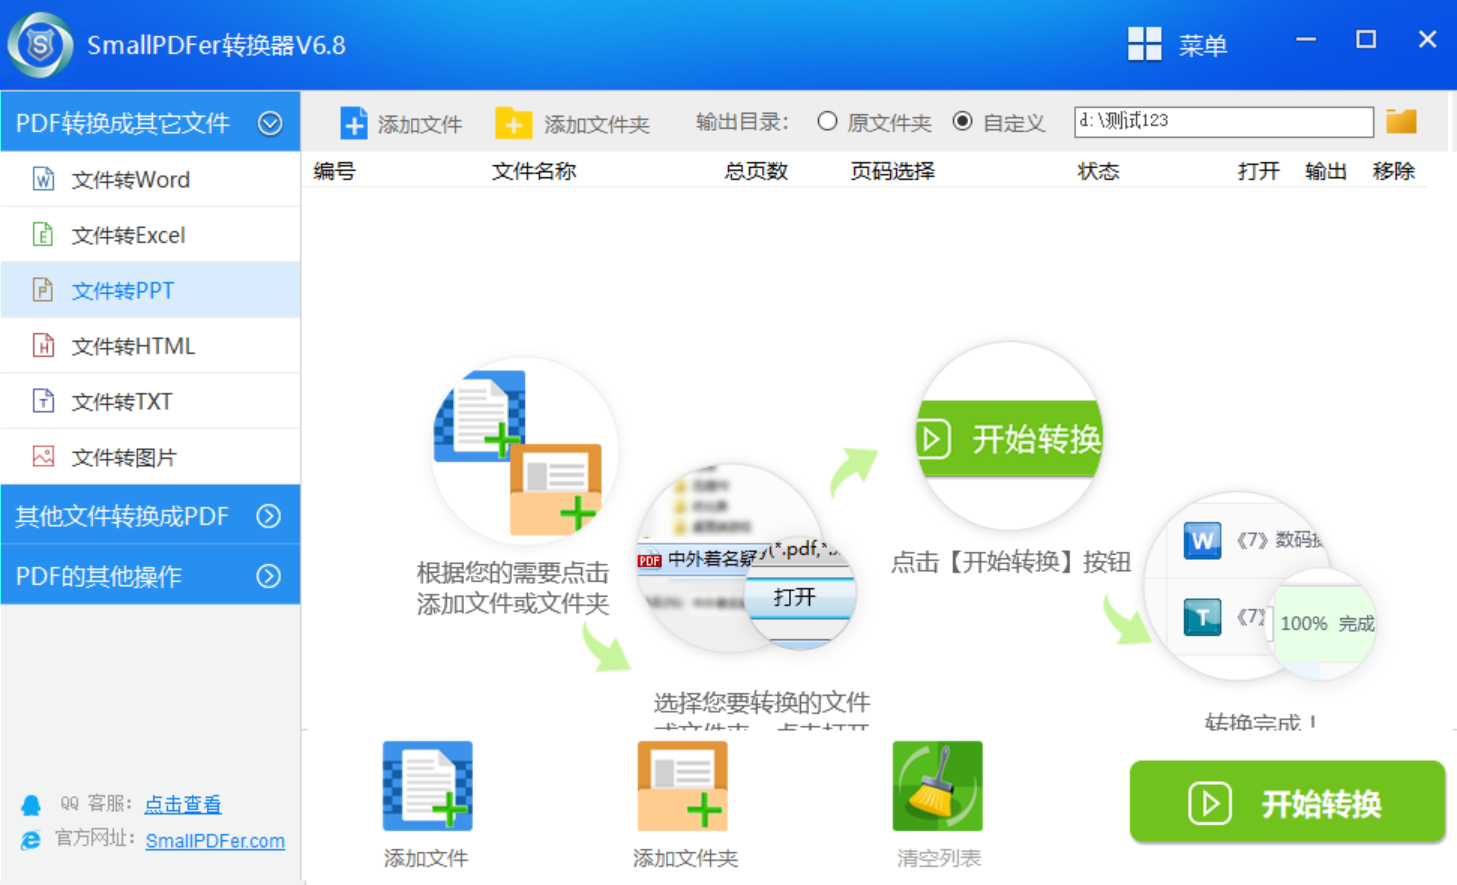The height and width of the screenshot is (885, 1457).
Task: Click the yellow 添加文件夹 toolbar icon
Action: pos(513,123)
